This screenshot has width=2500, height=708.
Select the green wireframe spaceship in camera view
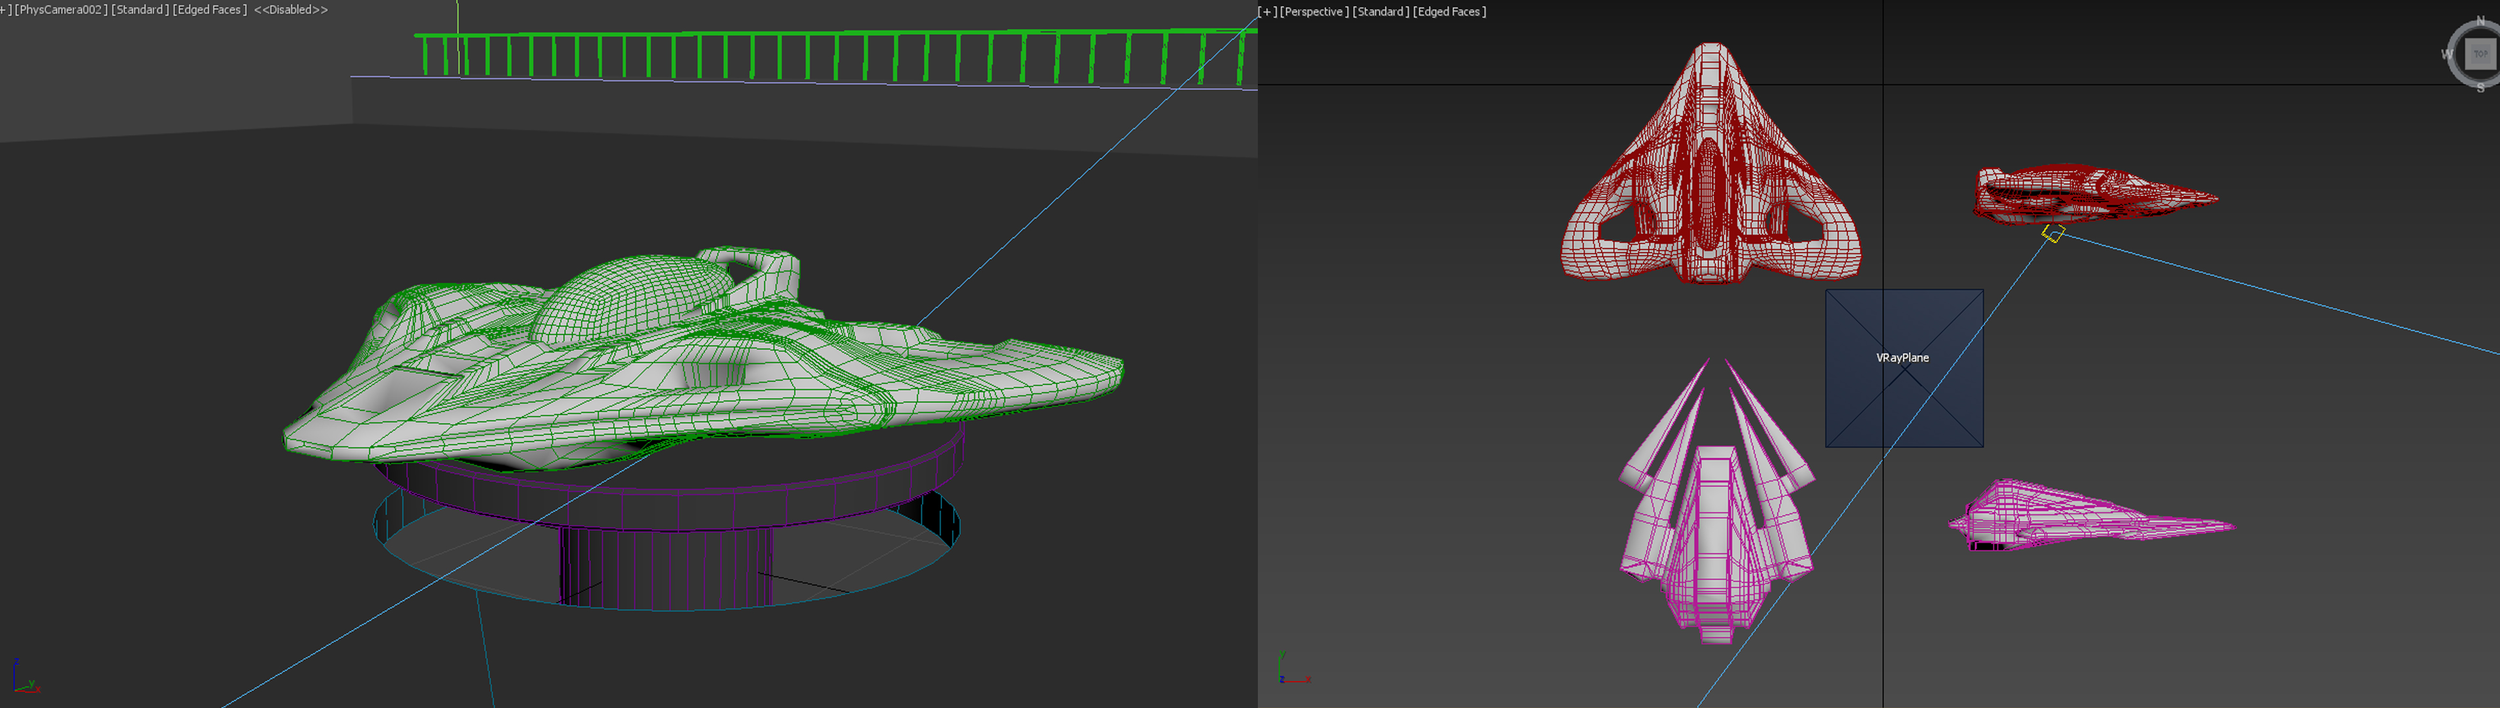pyautogui.click(x=703, y=360)
